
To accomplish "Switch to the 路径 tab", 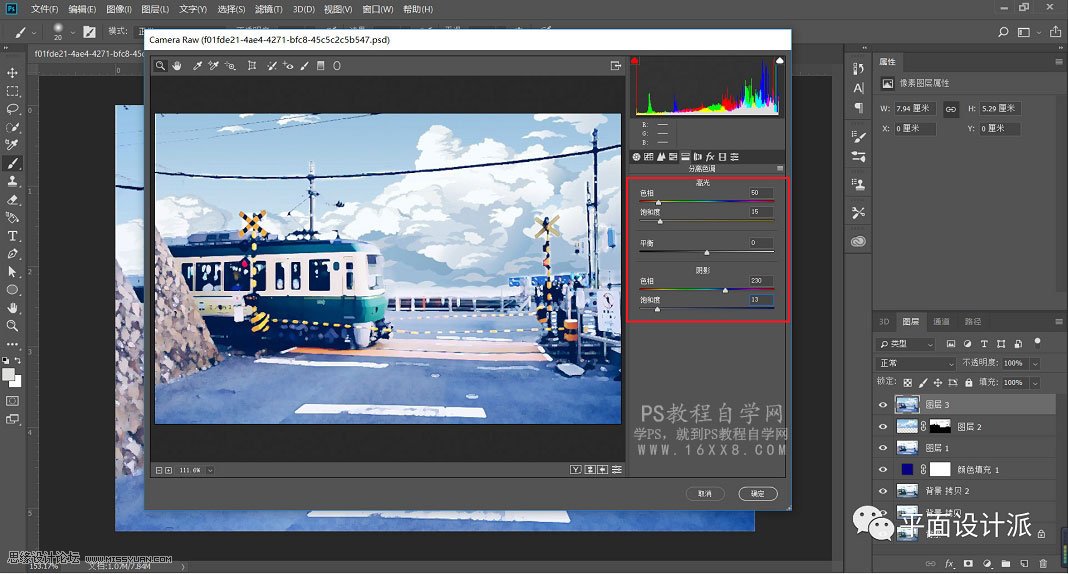I will pos(973,321).
